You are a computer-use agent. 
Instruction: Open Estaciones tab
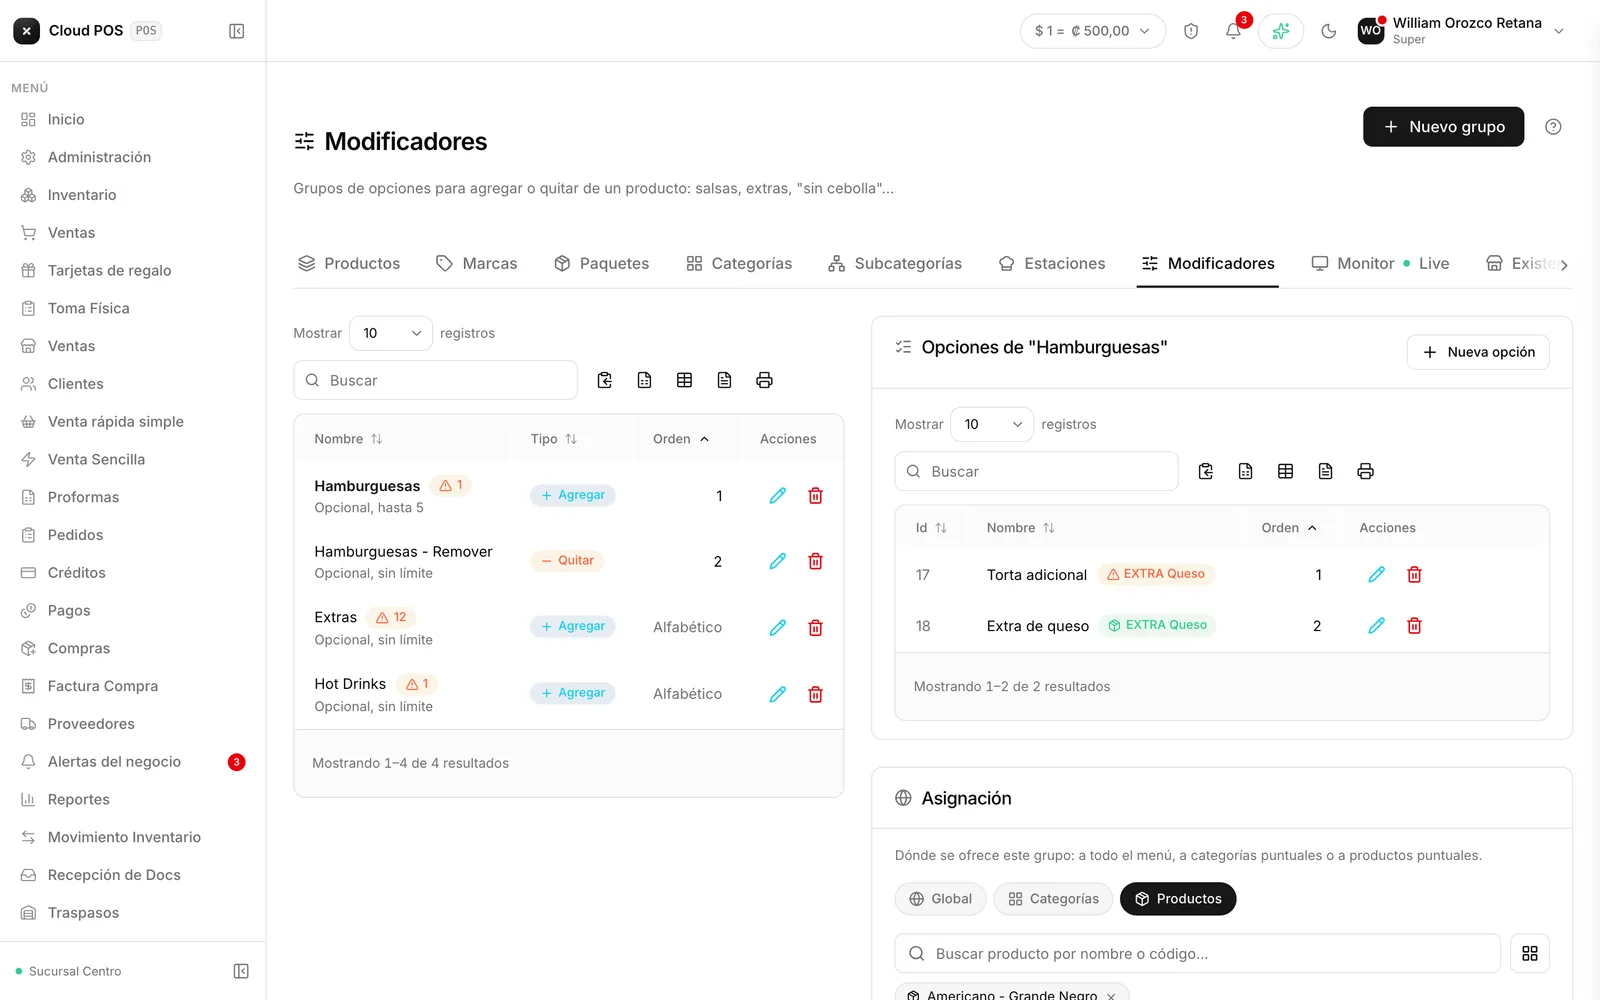pyautogui.click(x=1052, y=264)
